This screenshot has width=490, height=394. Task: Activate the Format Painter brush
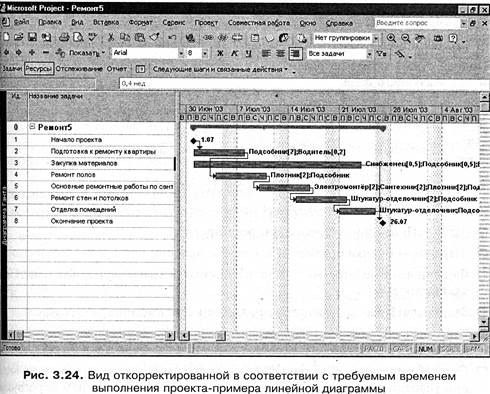[154, 37]
